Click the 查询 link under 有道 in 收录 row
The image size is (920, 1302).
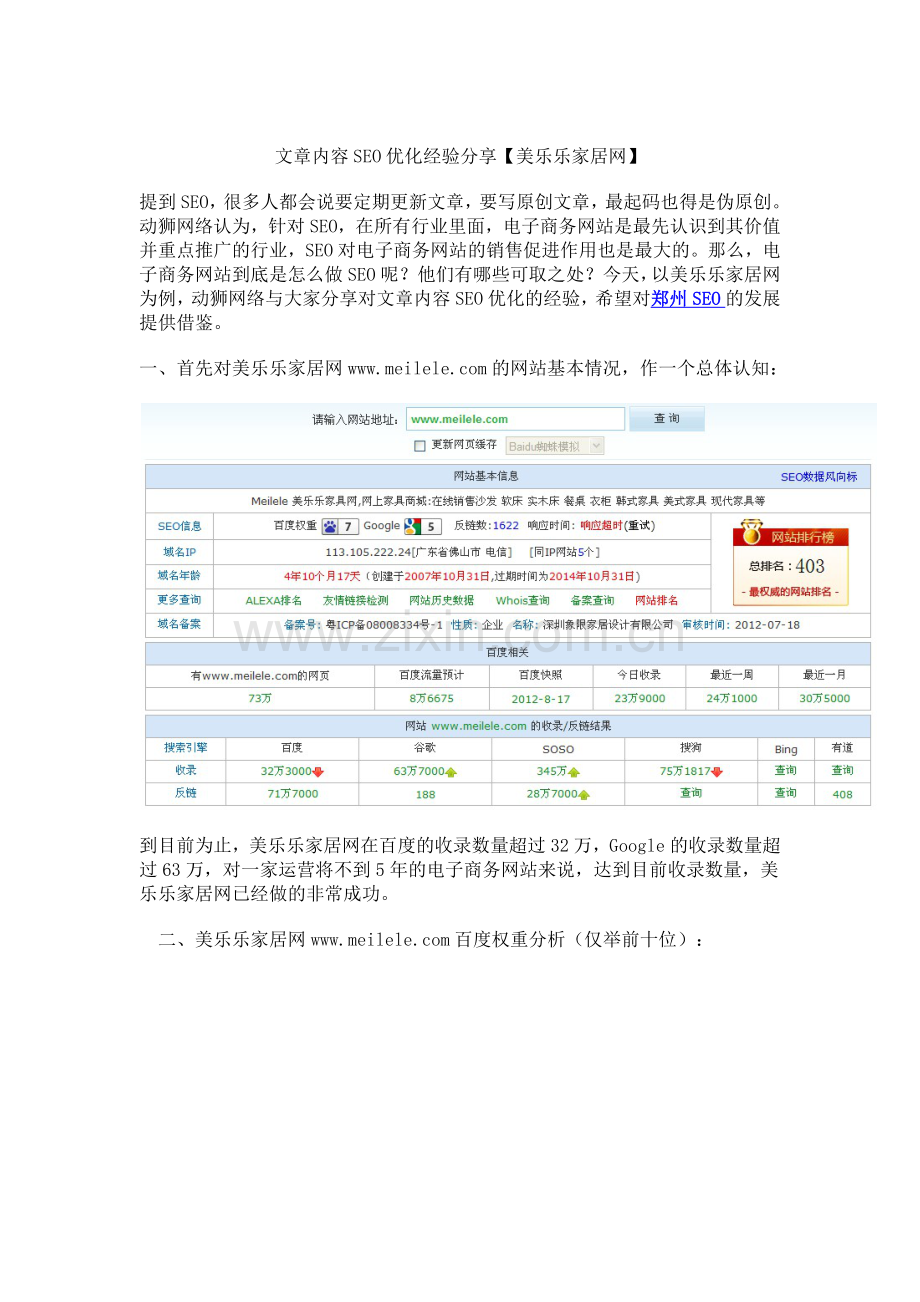843,771
